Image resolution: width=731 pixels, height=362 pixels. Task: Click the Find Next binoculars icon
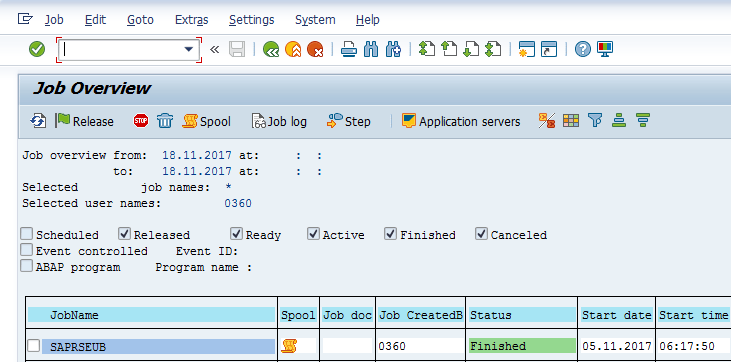click(x=393, y=49)
